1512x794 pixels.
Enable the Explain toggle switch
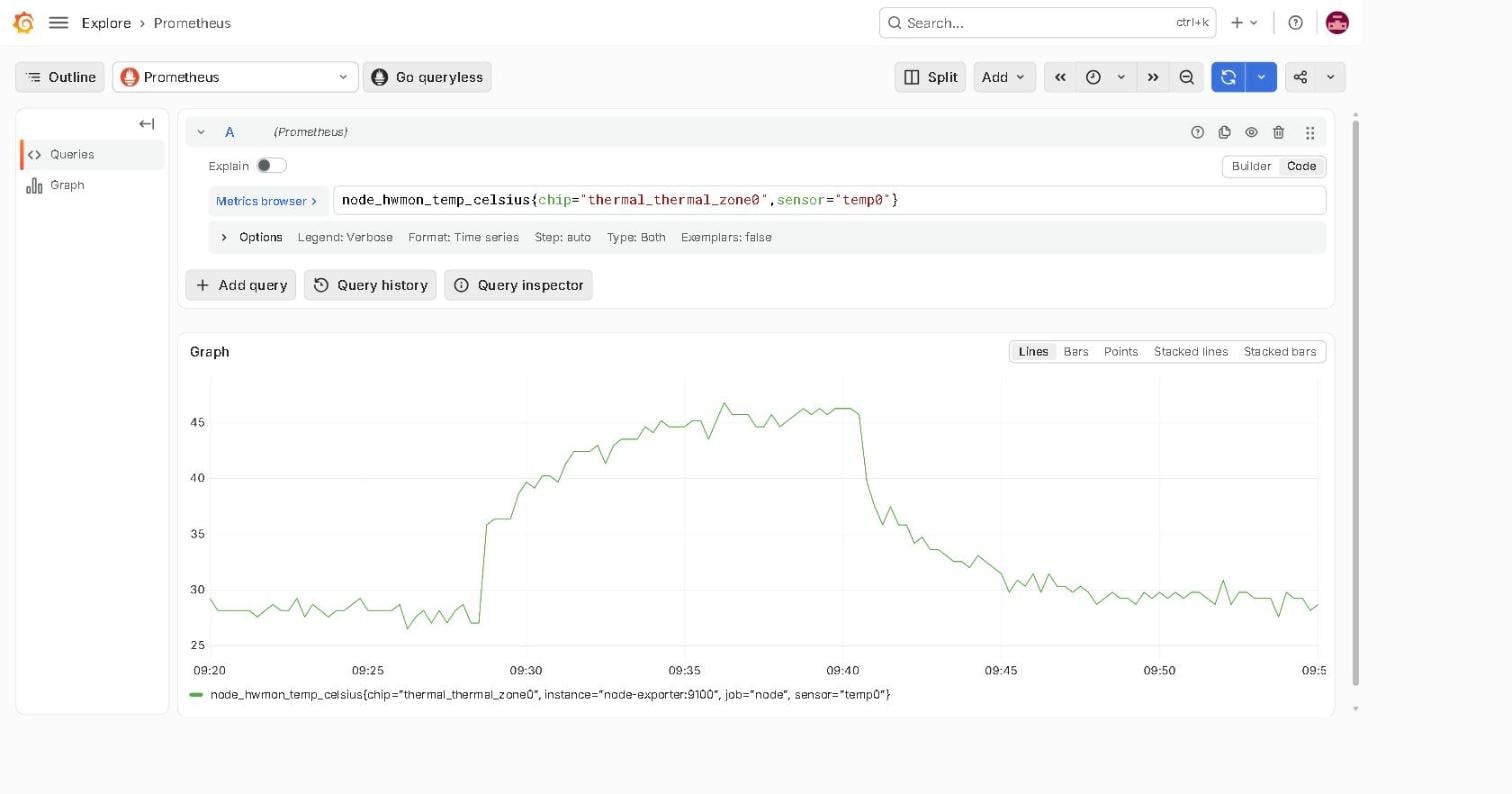(x=271, y=166)
